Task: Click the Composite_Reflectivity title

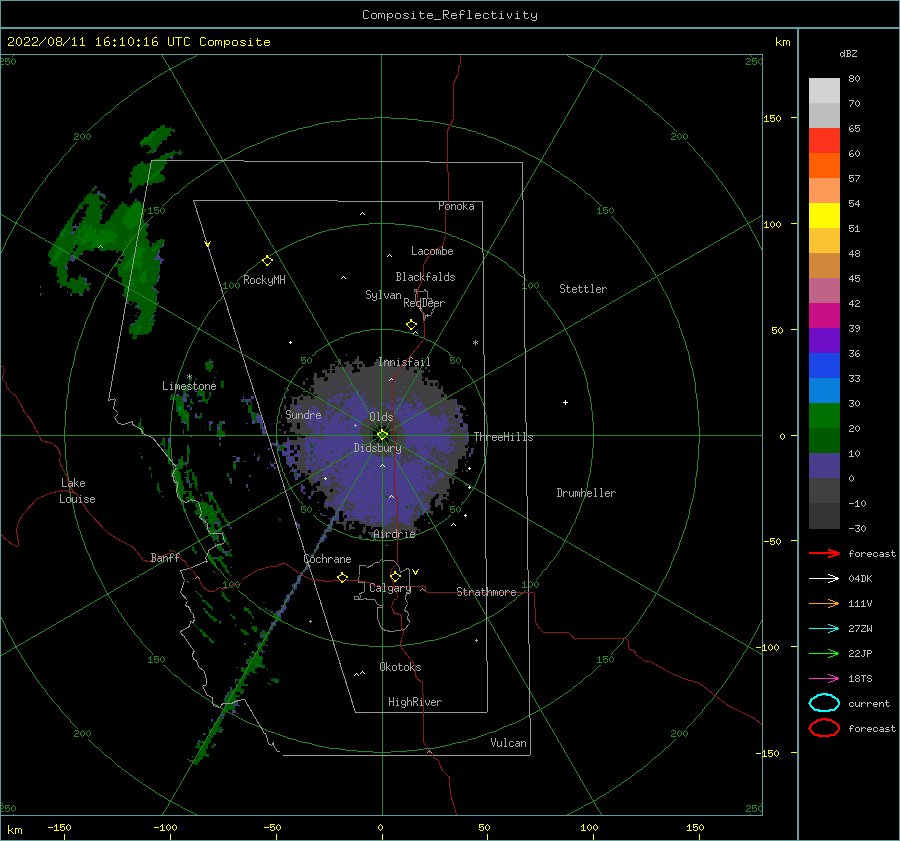Action: pos(450,15)
